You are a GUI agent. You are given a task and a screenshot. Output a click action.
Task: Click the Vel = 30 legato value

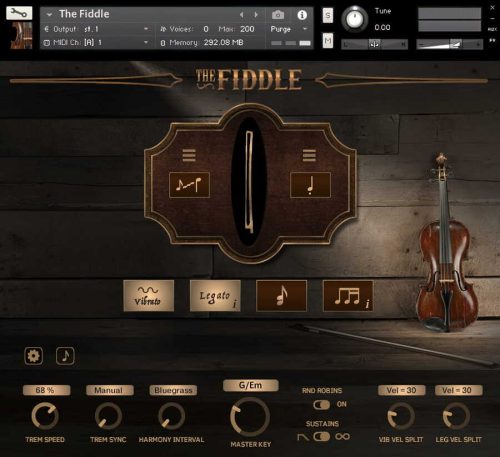pos(458,390)
